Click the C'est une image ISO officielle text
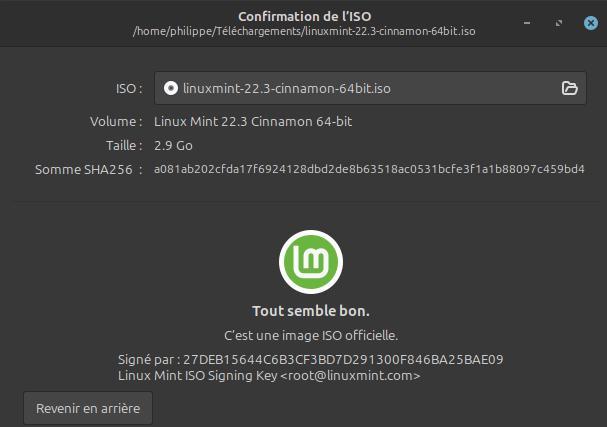This screenshot has width=607, height=427. click(x=311, y=335)
